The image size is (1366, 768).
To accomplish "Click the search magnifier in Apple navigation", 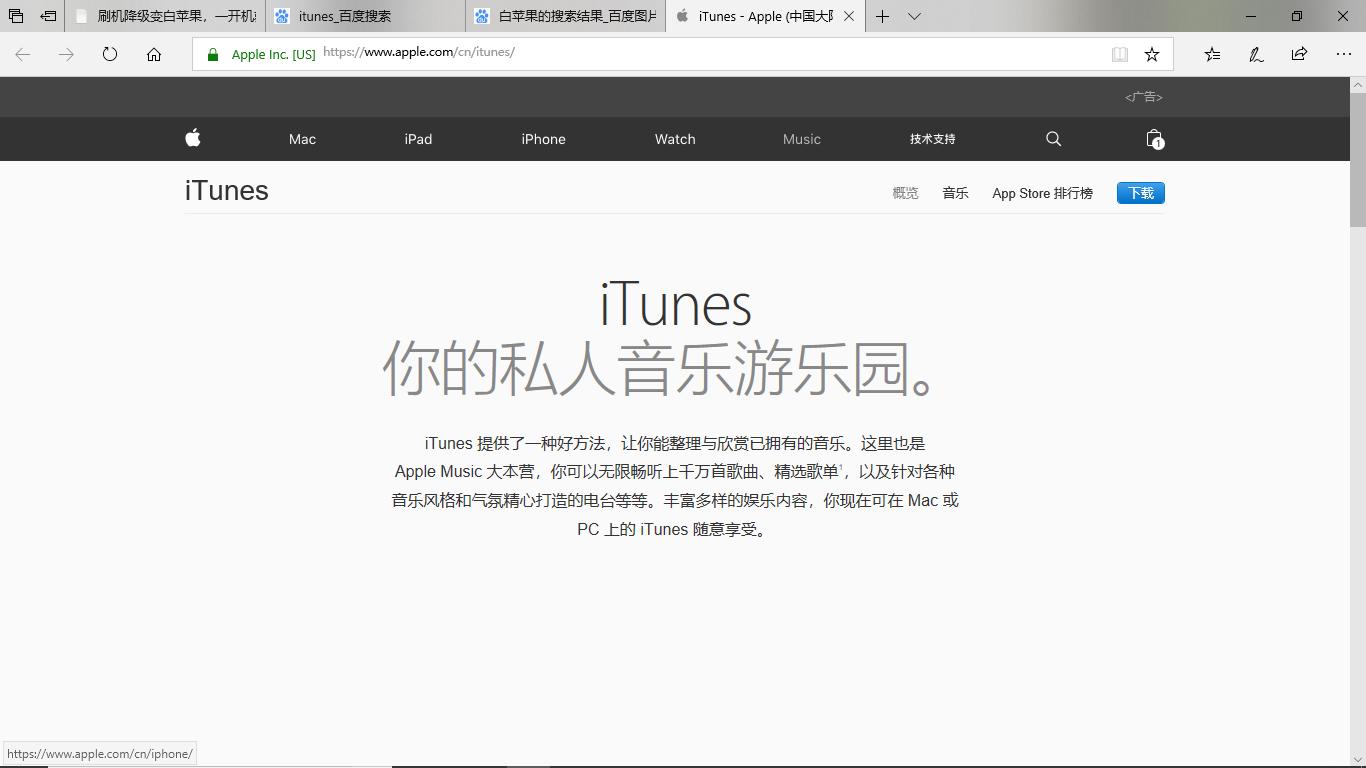I will coord(1052,139).
